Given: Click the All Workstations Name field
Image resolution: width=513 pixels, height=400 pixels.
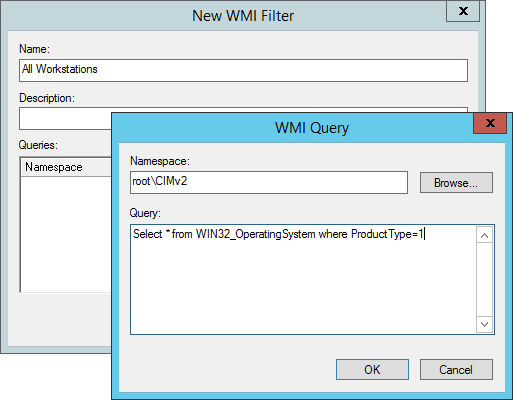Looking at the screenshot, I should 243,70.
